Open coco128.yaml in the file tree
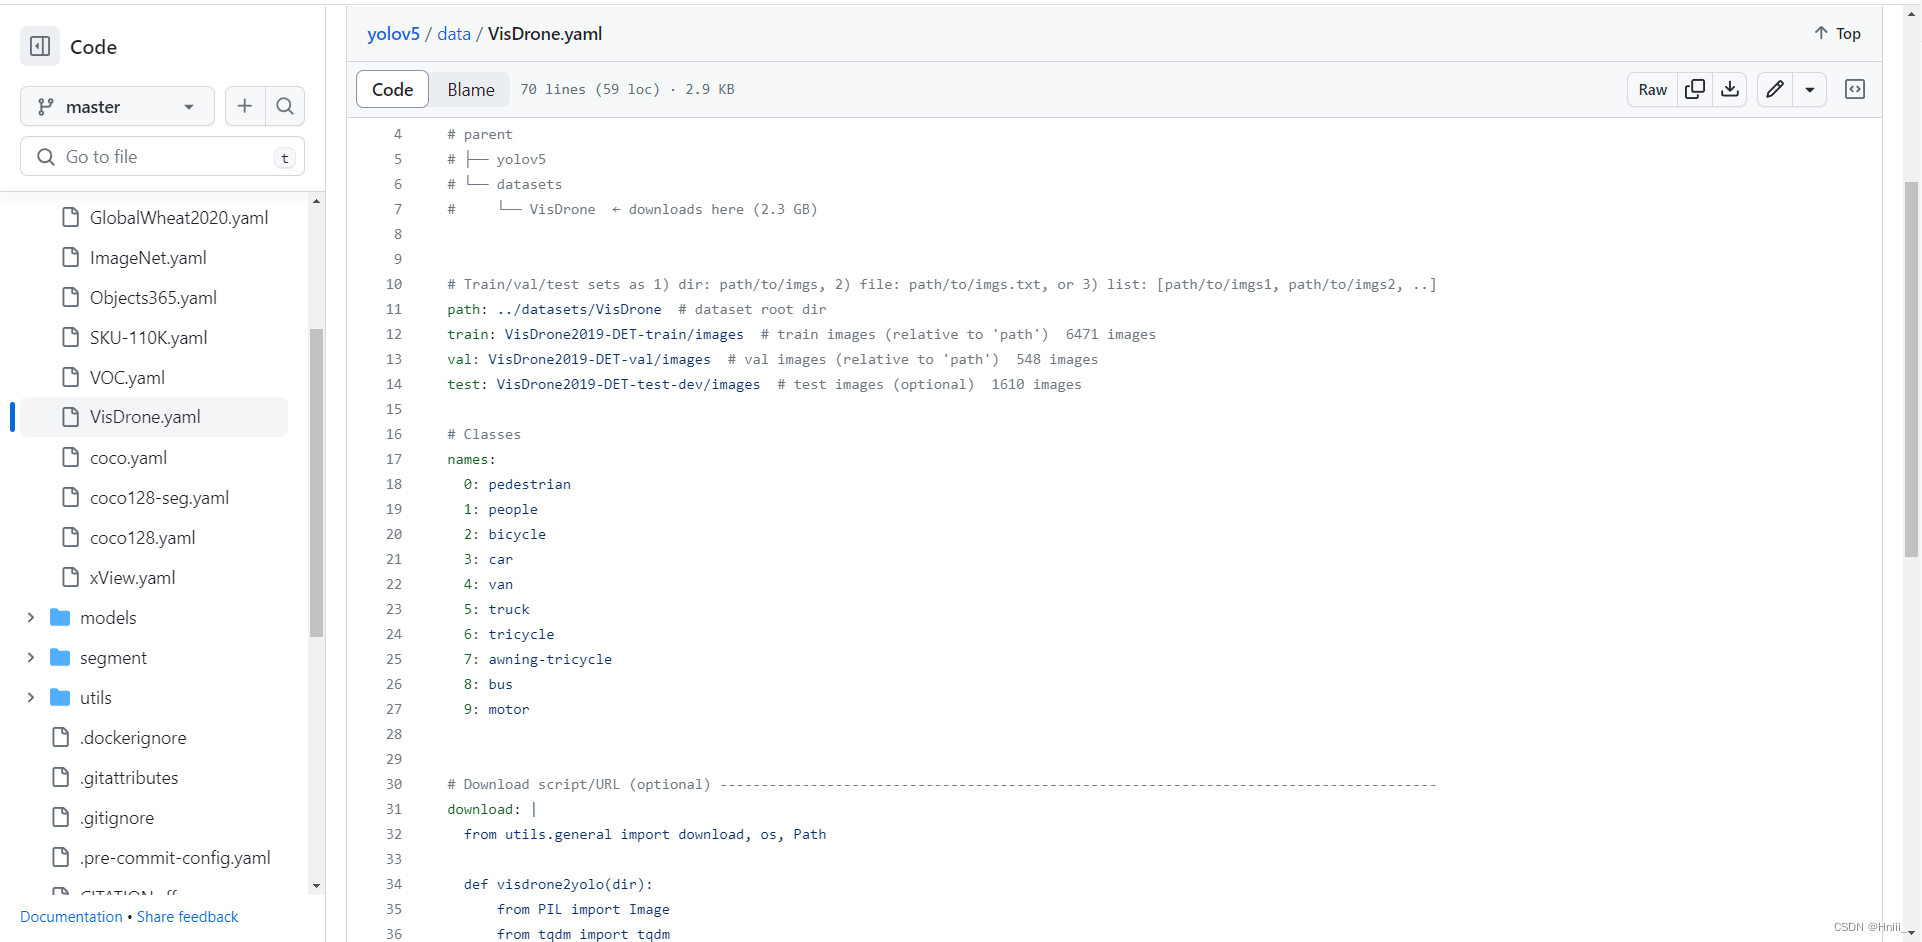This screenshot has width=1922, height=942. (x=142, y=537)
